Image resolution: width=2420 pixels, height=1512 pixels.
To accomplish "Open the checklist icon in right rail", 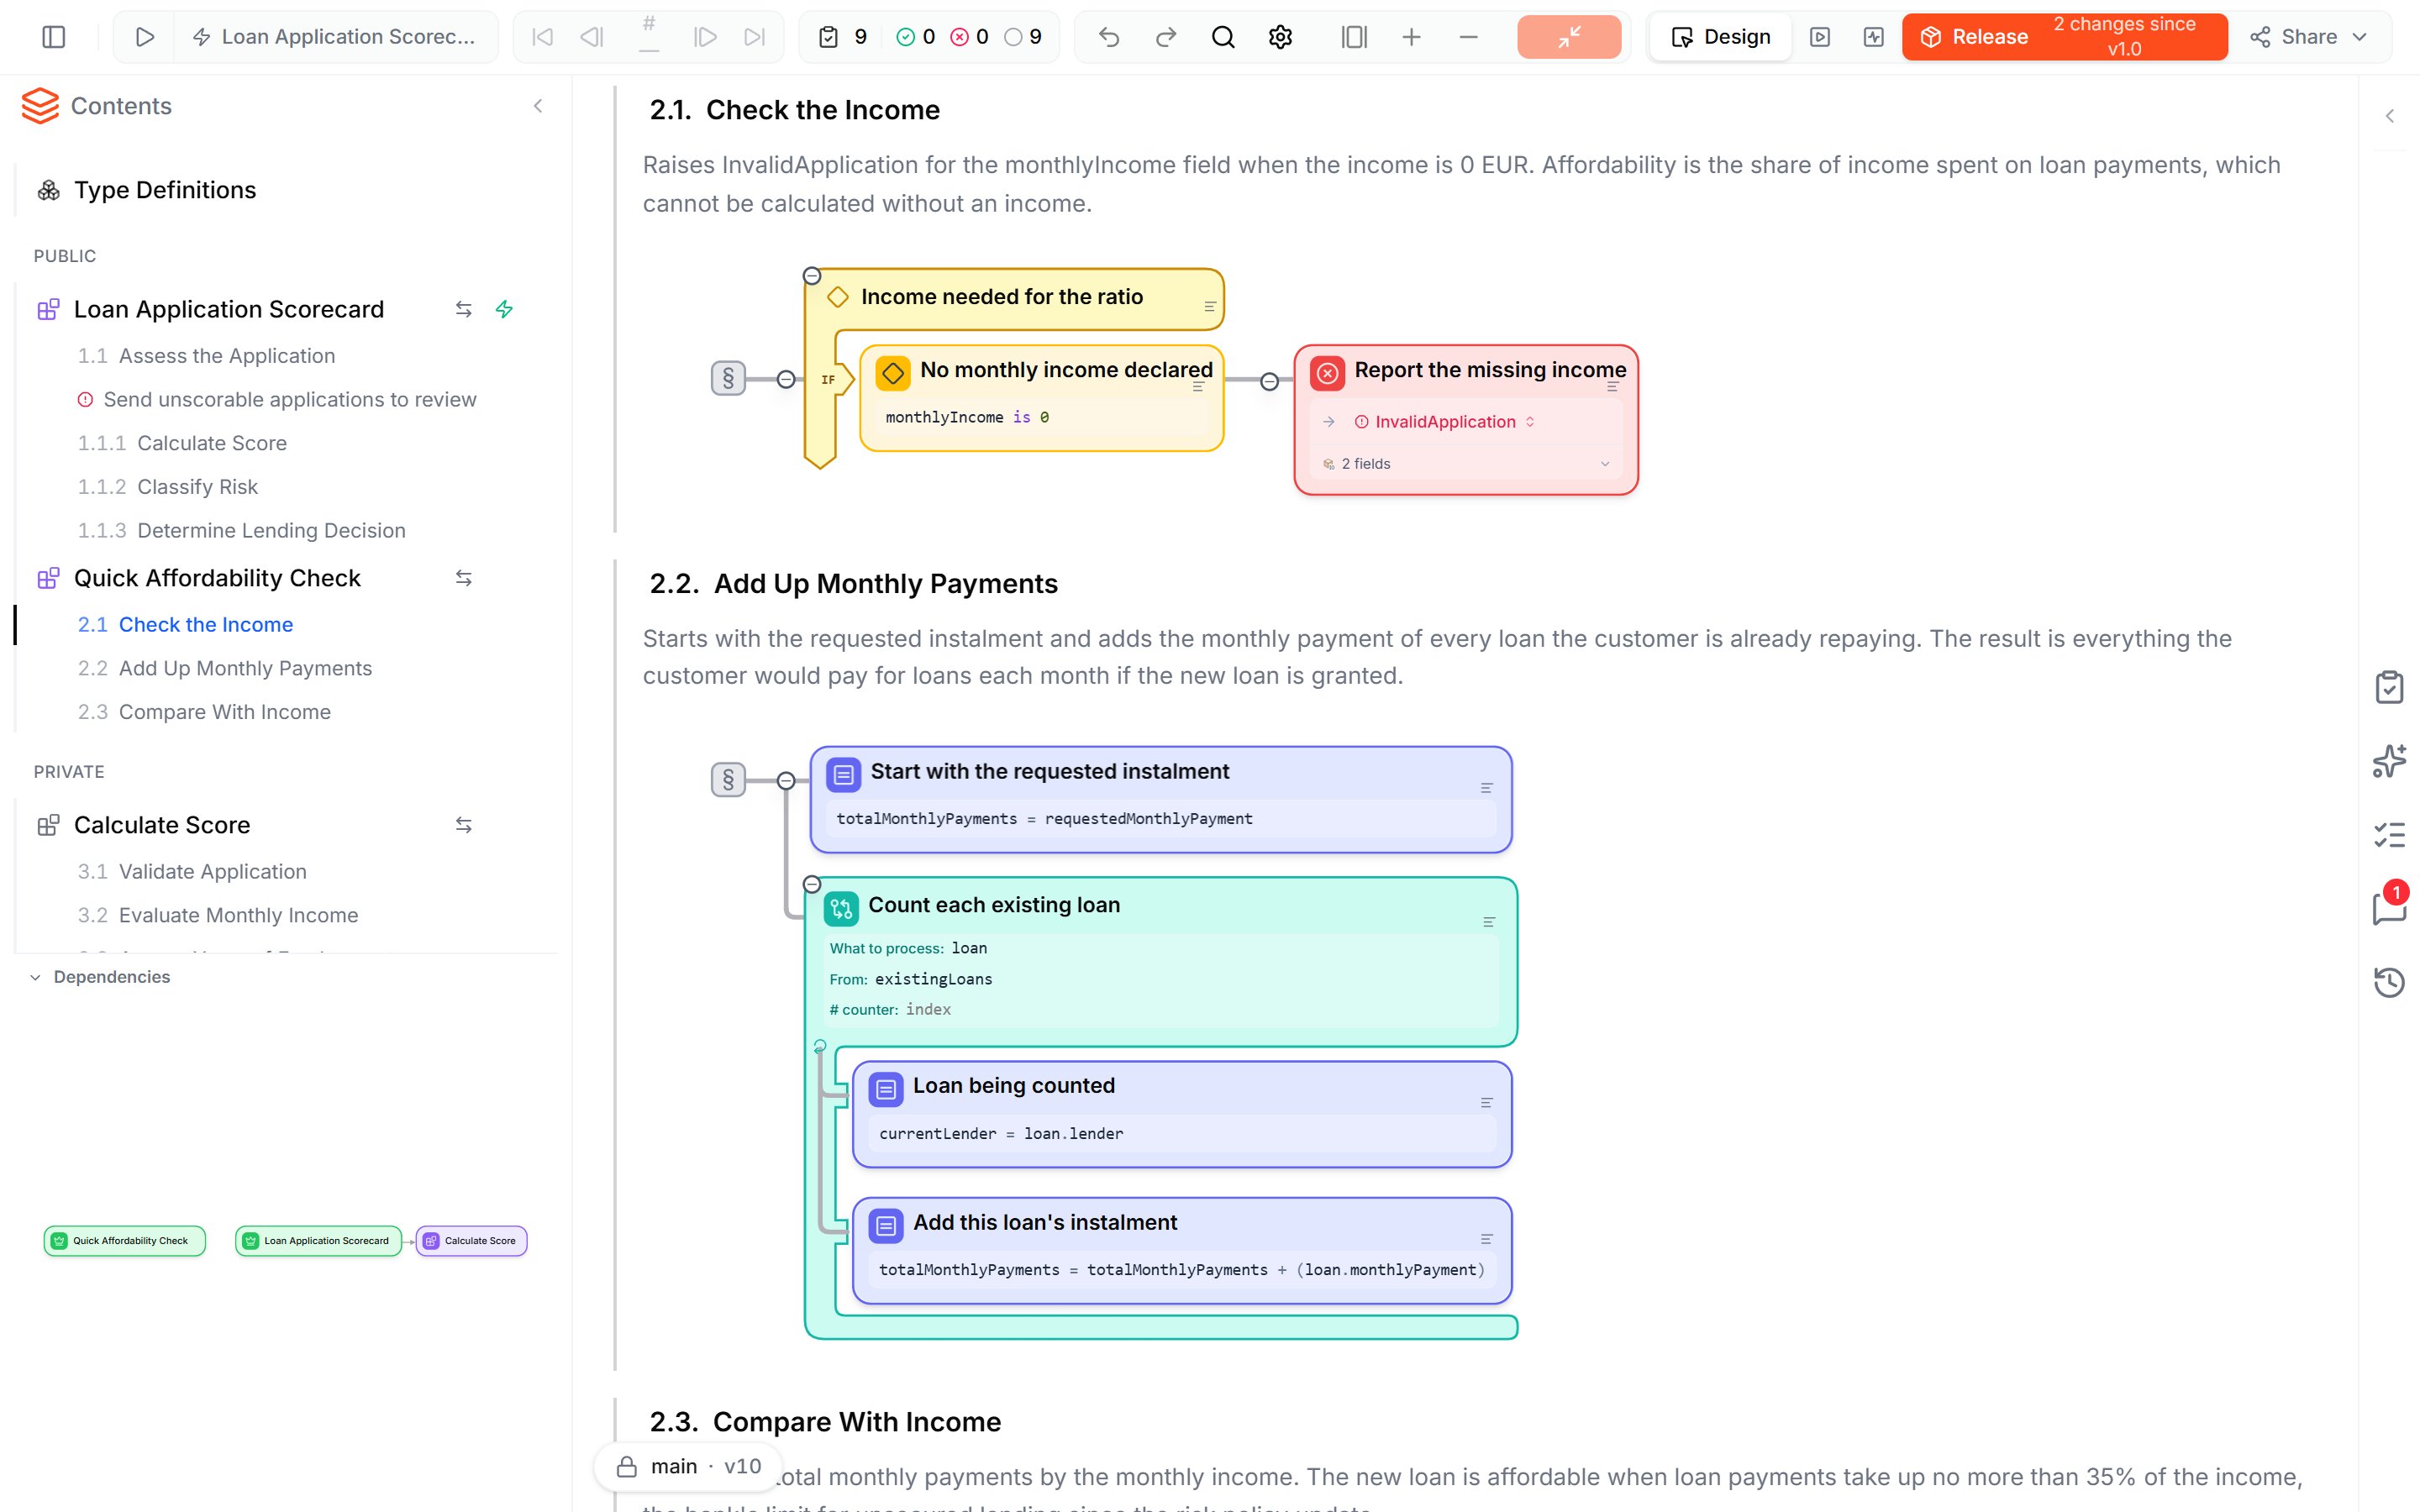I will coord(2389,835).
